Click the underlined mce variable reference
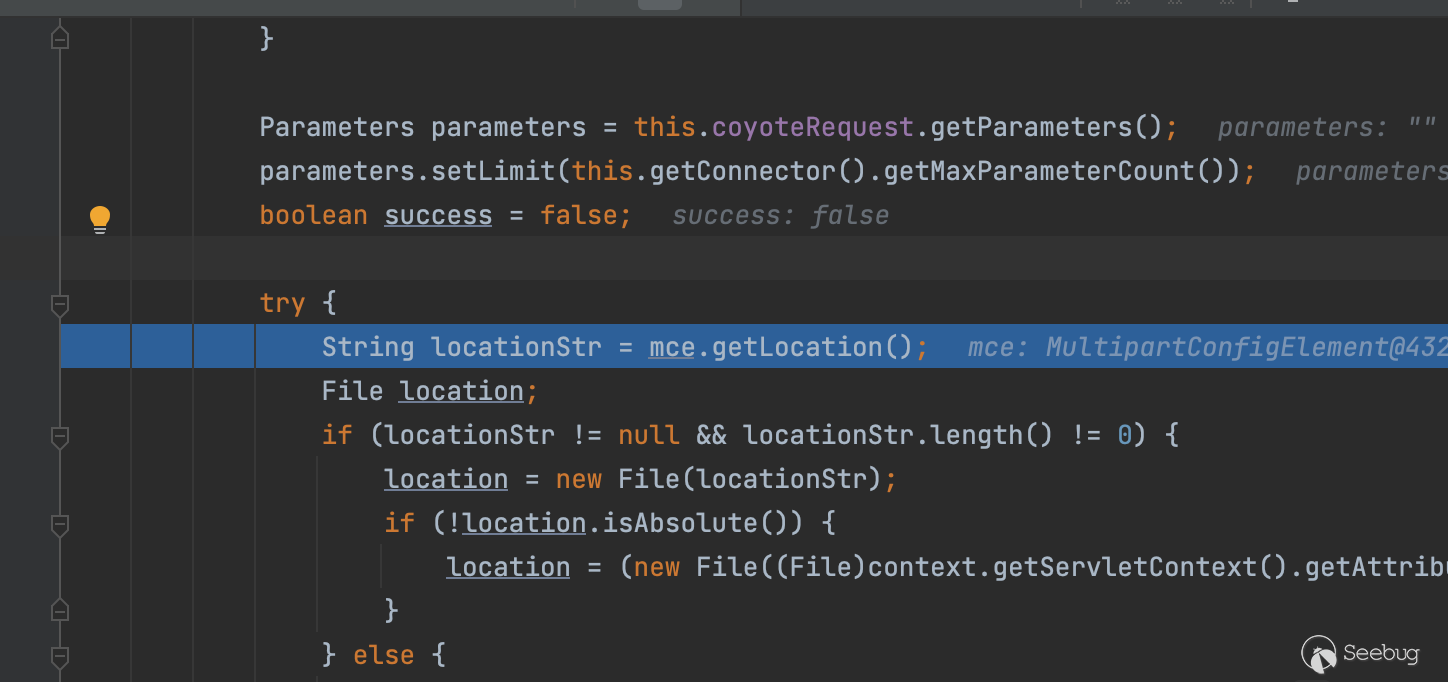1448x682 pixels. 671,348
